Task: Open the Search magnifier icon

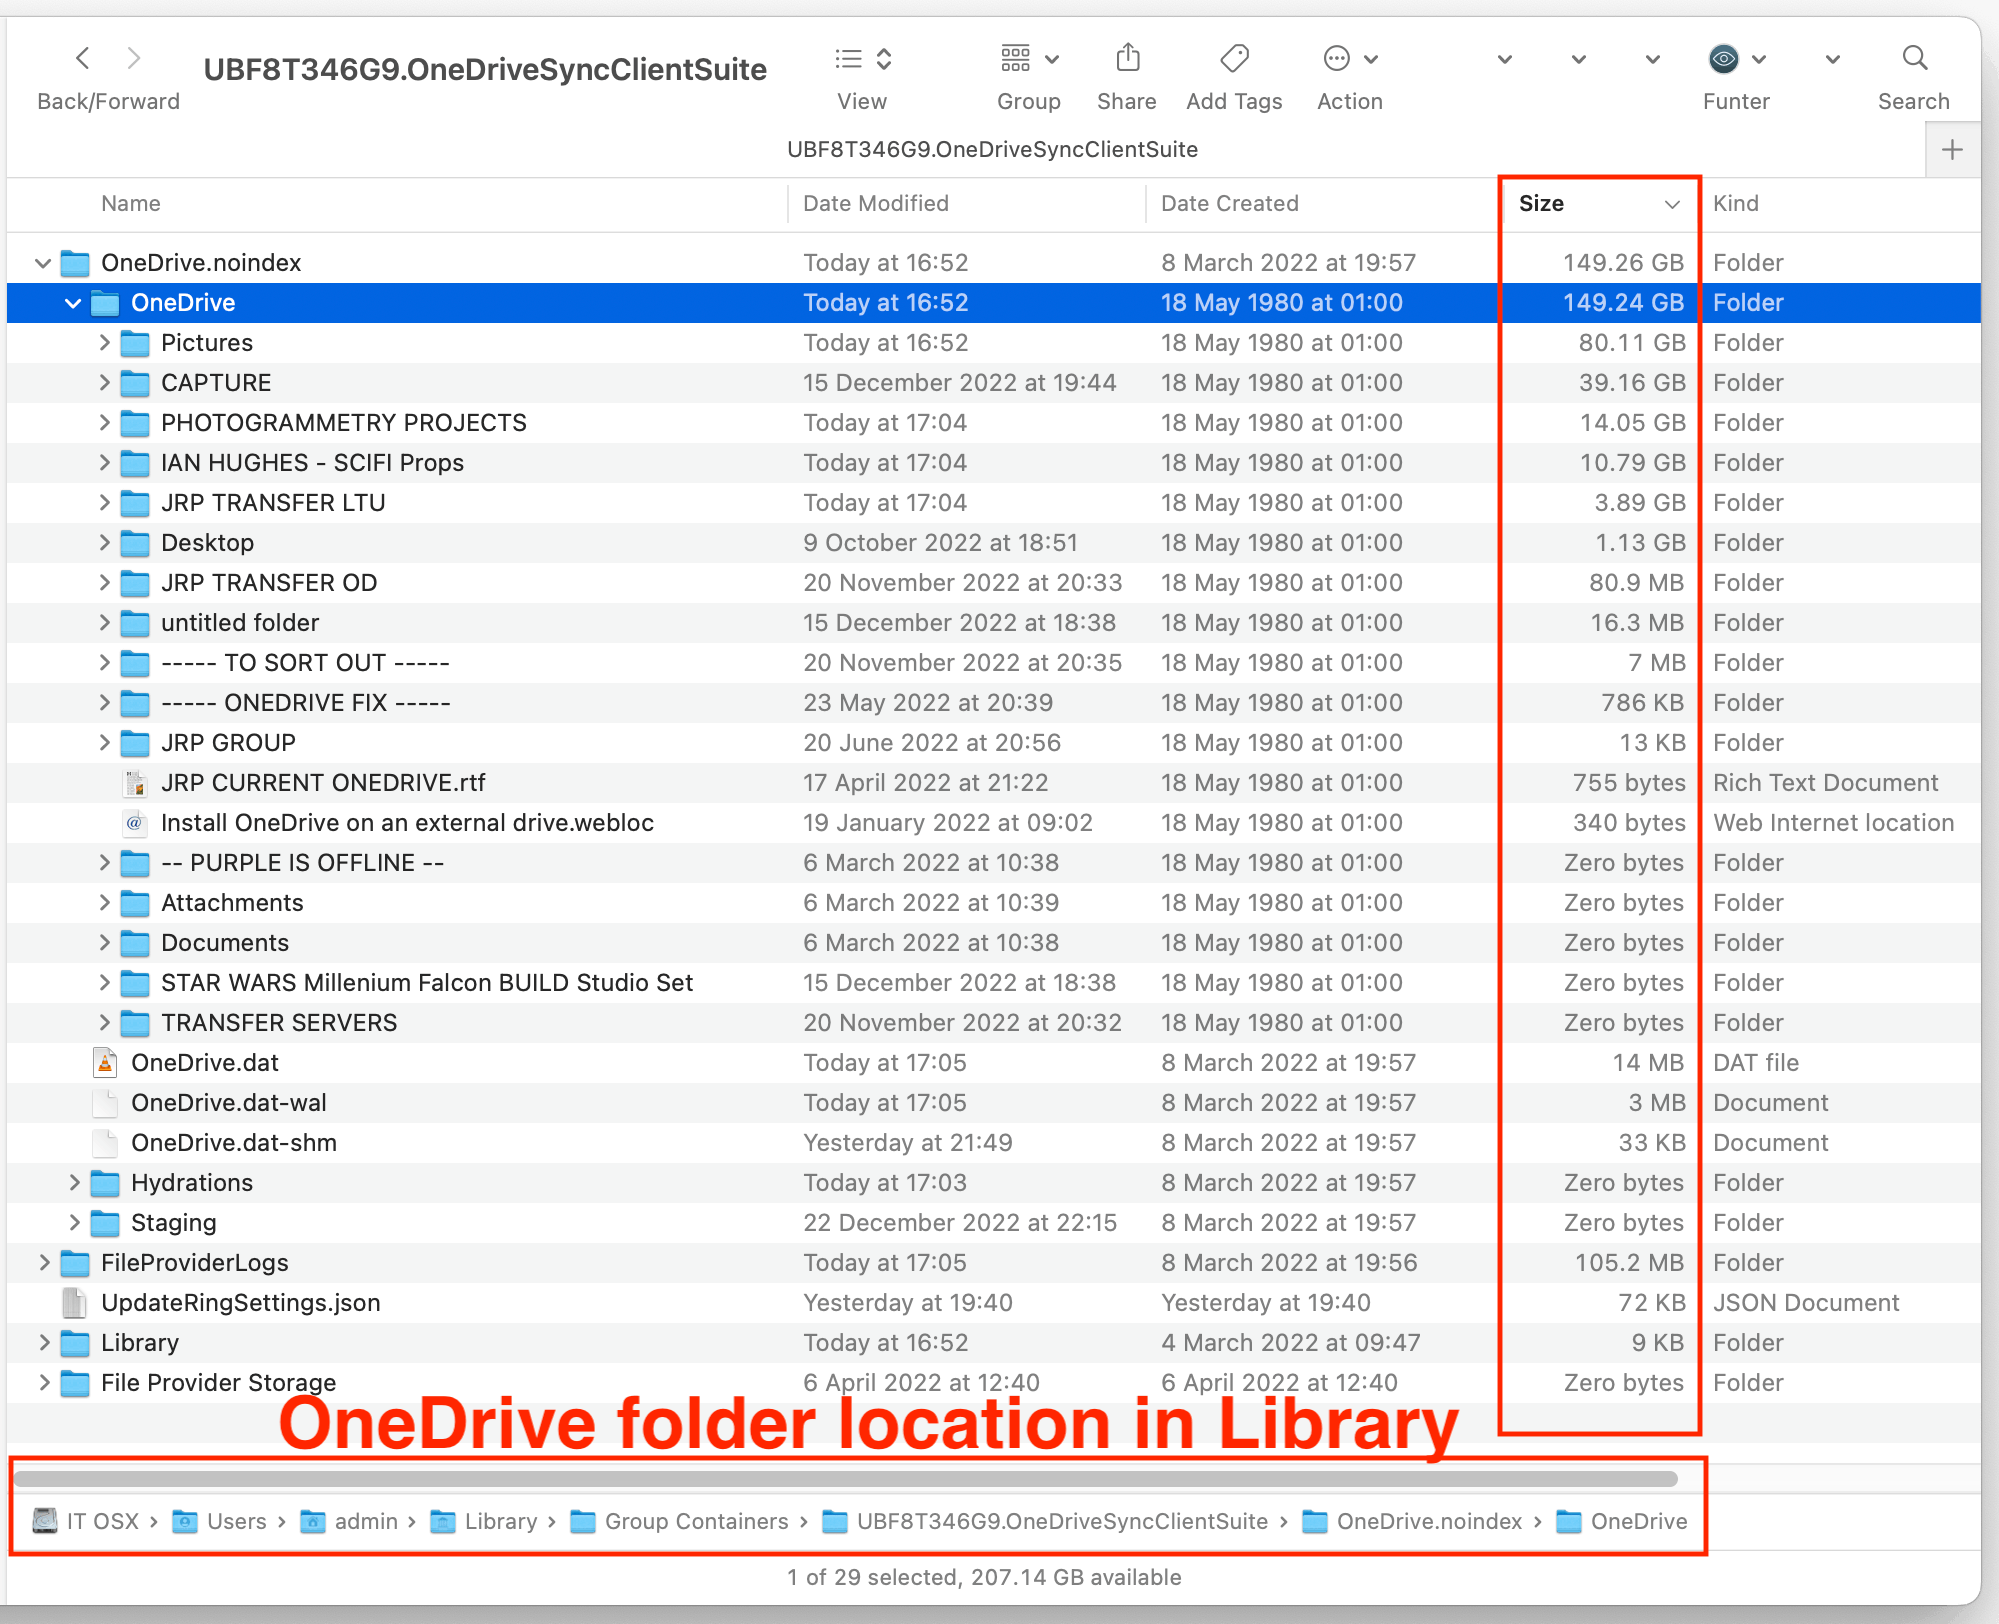Action: [x=1914, y=59]
